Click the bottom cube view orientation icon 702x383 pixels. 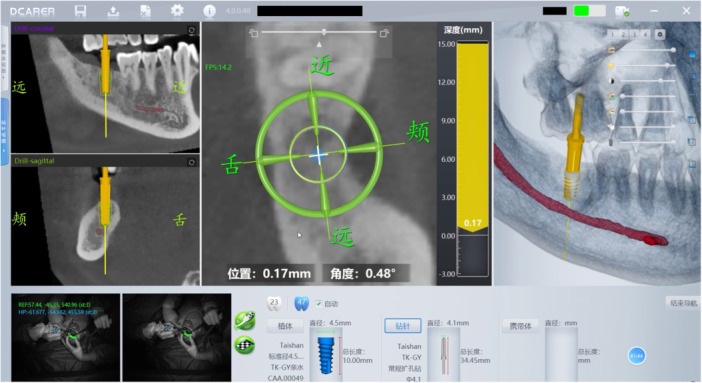[x=692, y=164]
